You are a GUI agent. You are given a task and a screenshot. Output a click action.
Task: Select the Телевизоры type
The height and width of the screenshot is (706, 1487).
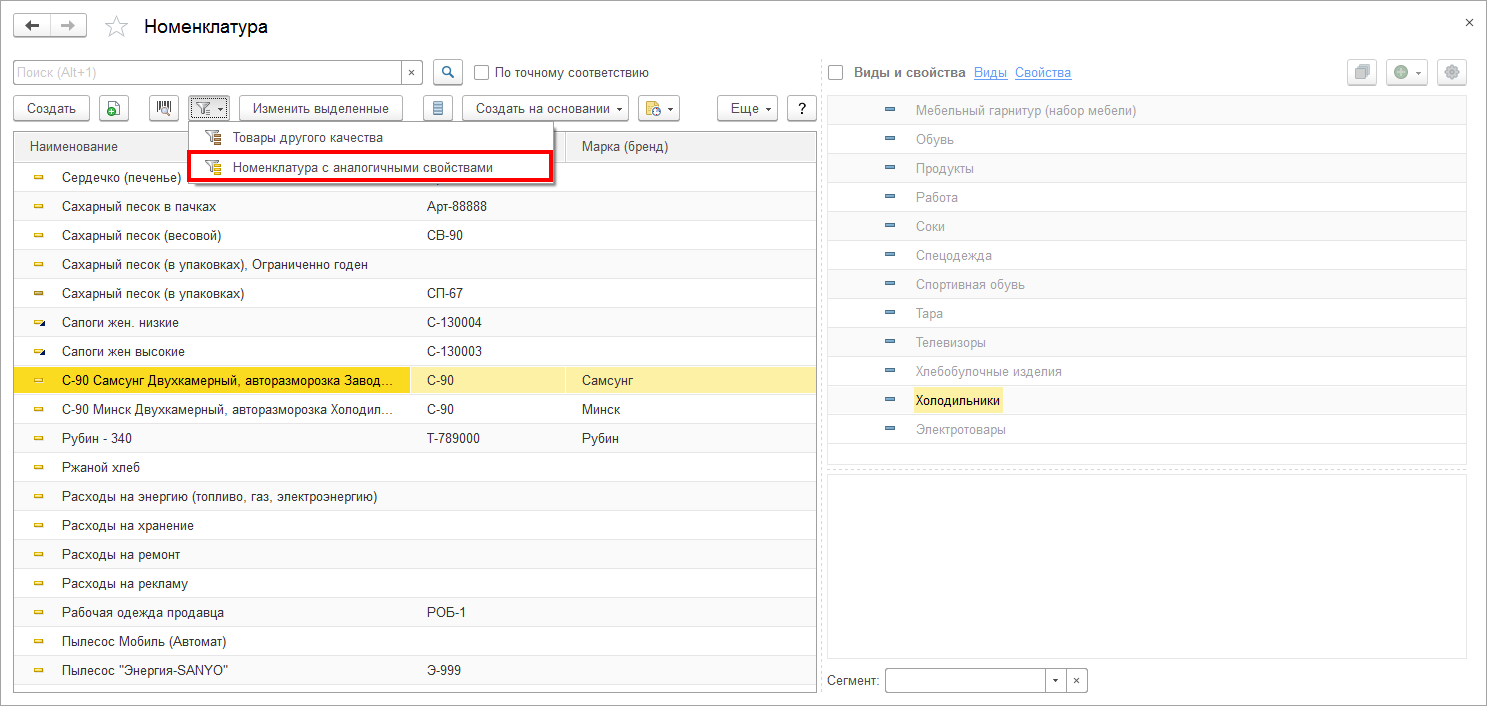tap(951, 342)
